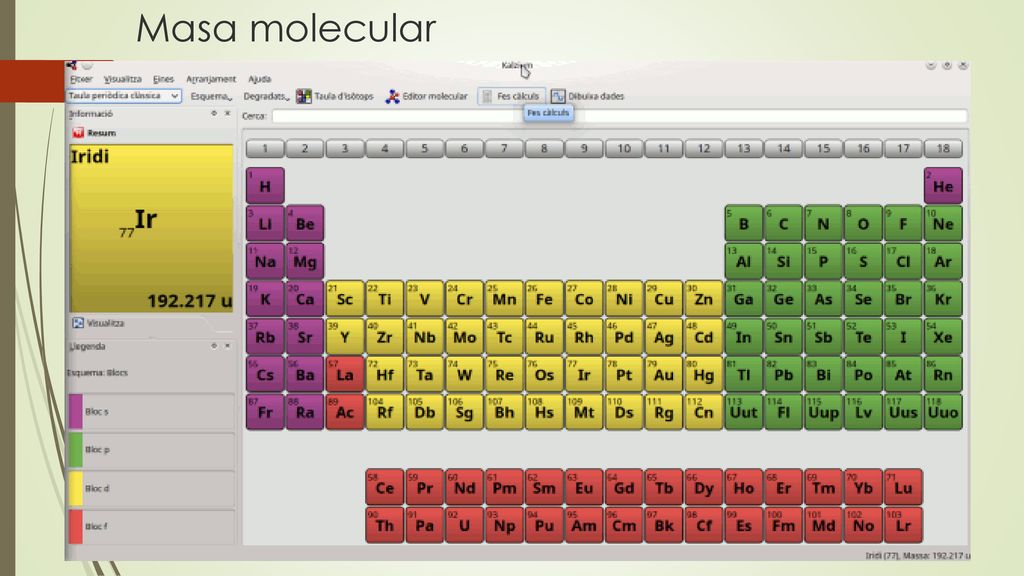This screenshot has height=576, width=1024.
Task: Select the Tungsten (W) element
Action: coord(464,374)
